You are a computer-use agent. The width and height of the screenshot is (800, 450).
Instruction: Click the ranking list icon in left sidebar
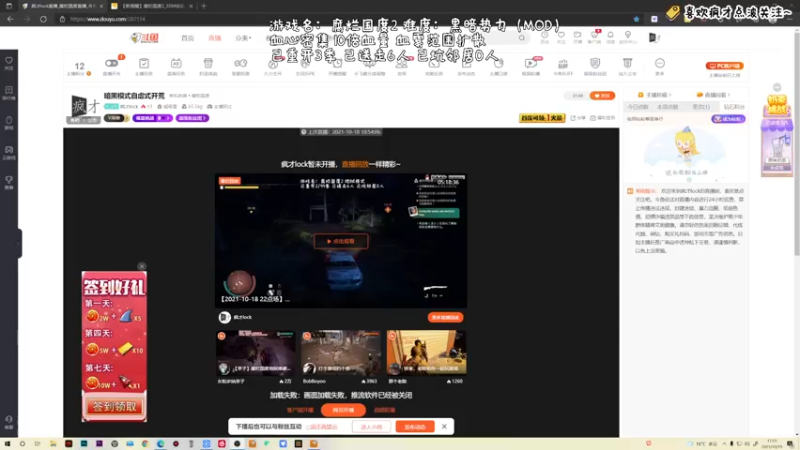pos(9,92)
